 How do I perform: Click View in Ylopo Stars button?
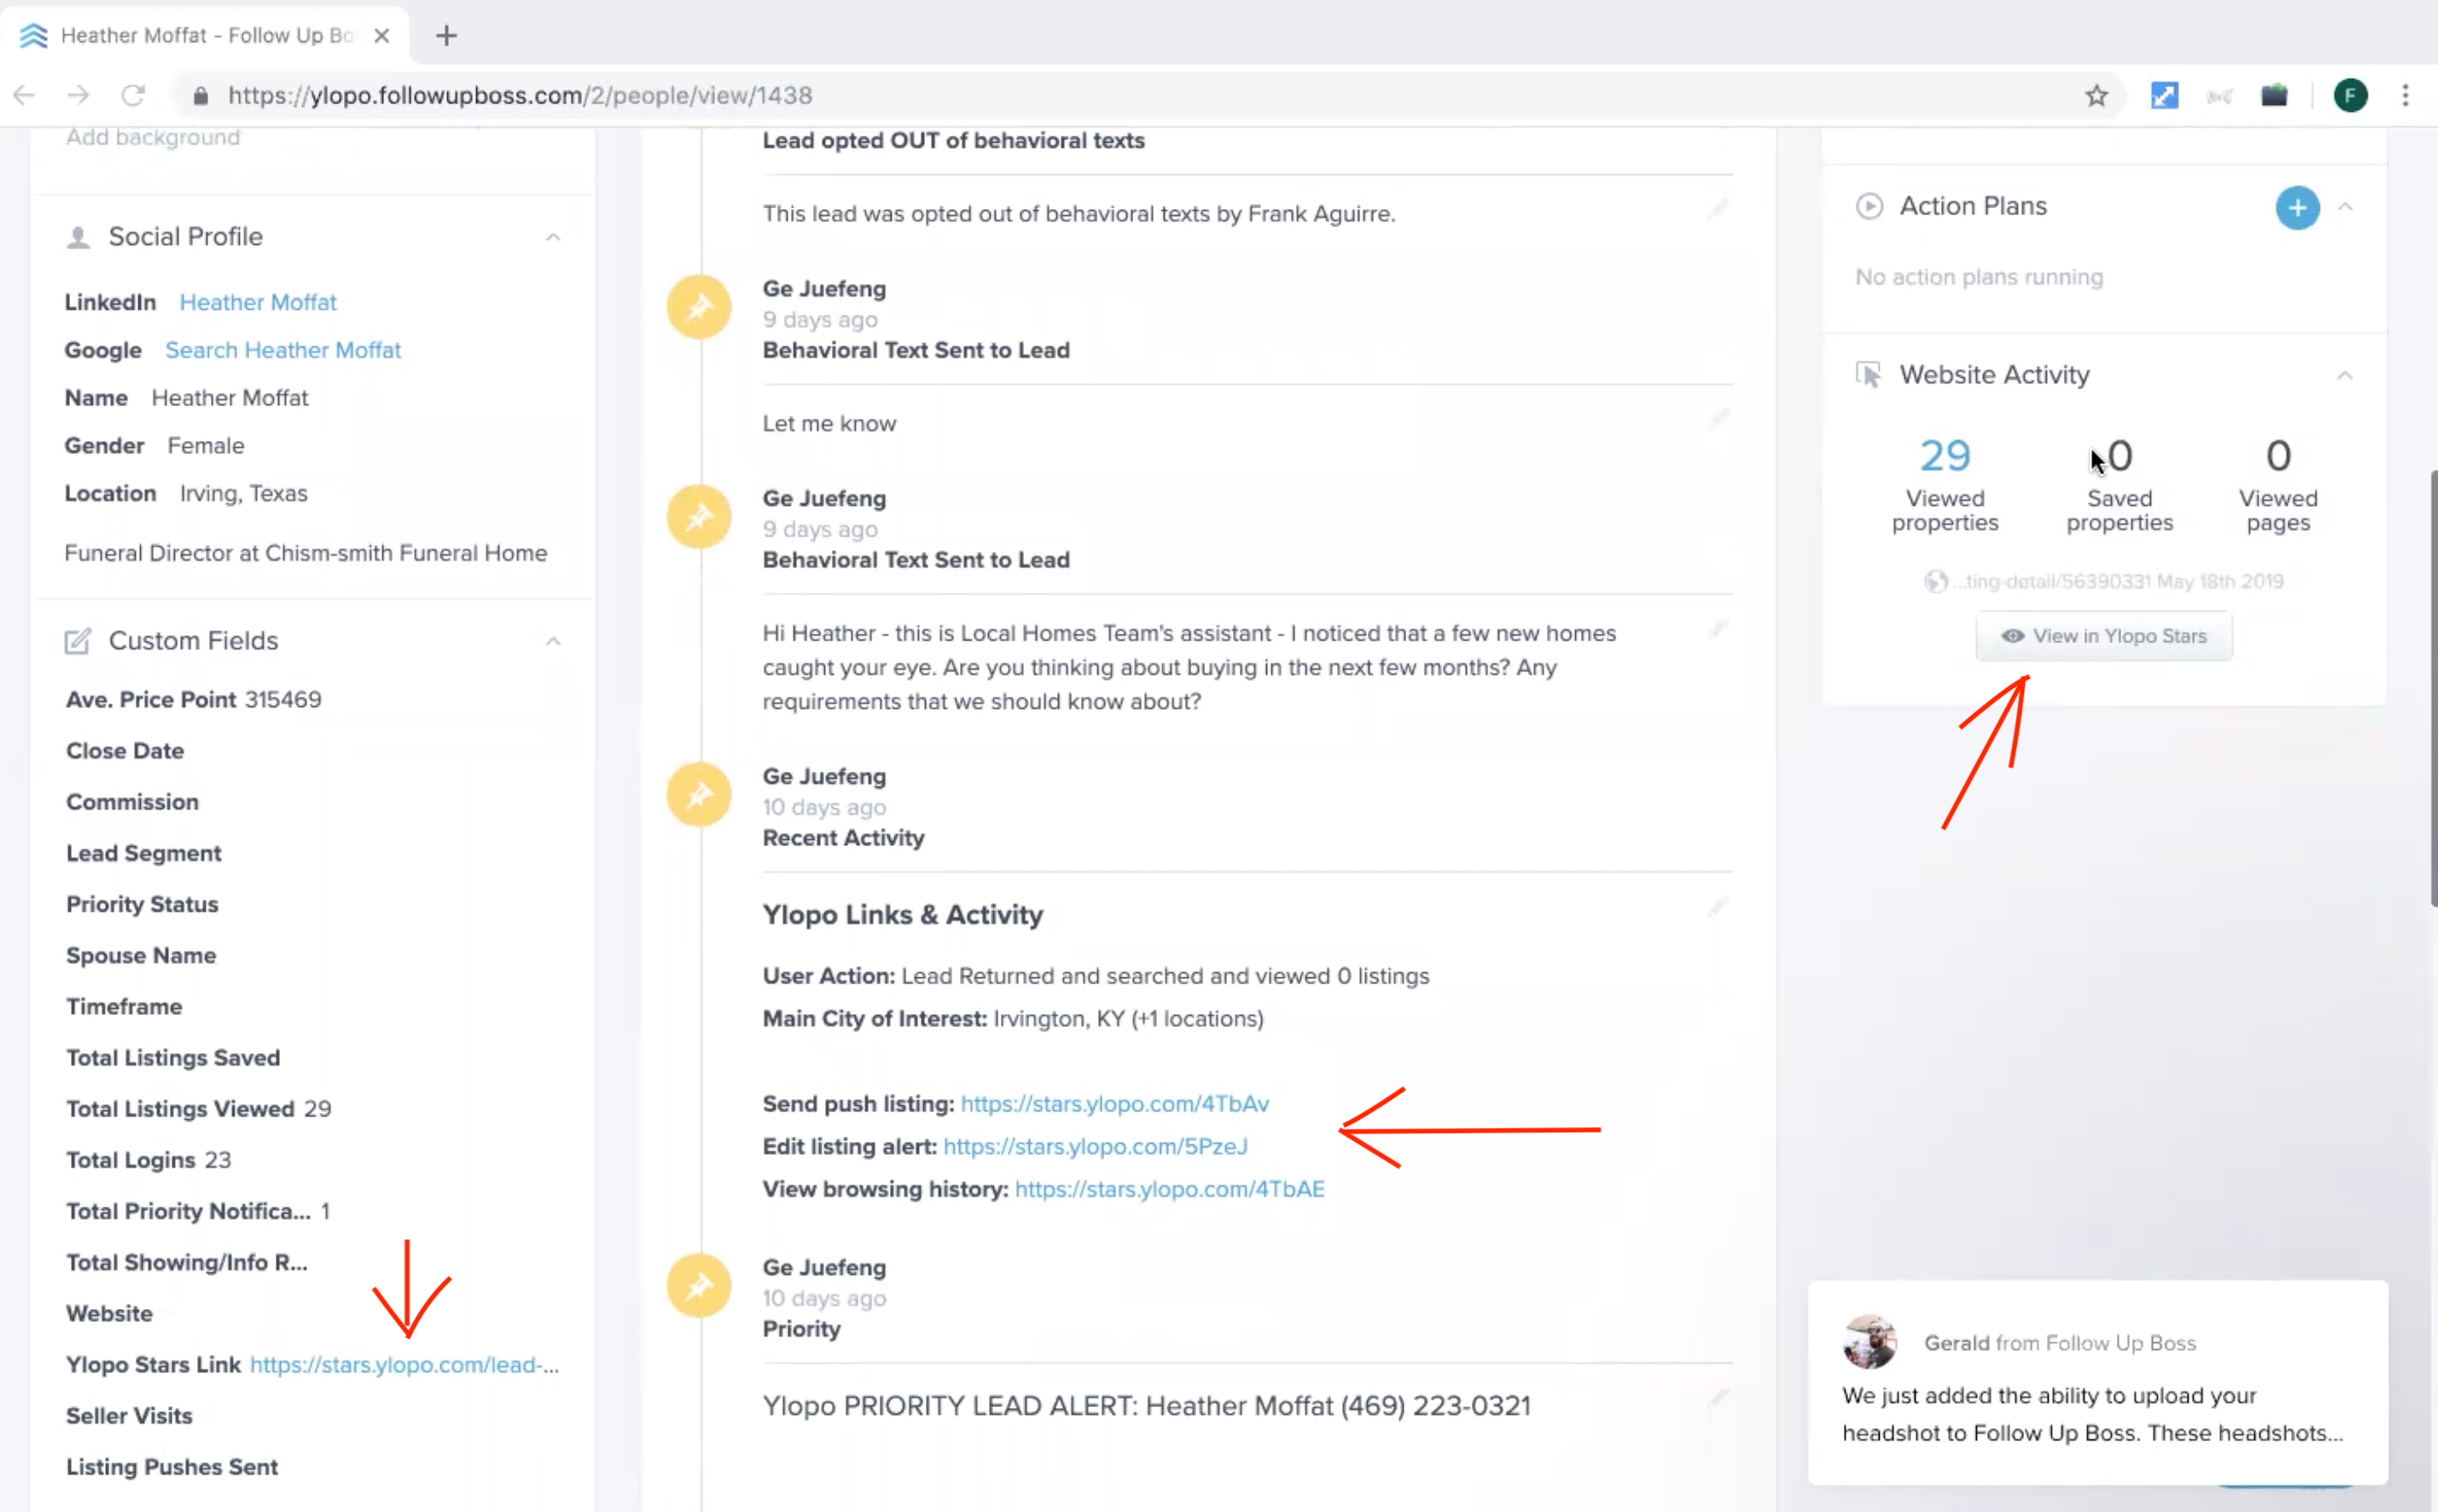(x=2103, y=636)
